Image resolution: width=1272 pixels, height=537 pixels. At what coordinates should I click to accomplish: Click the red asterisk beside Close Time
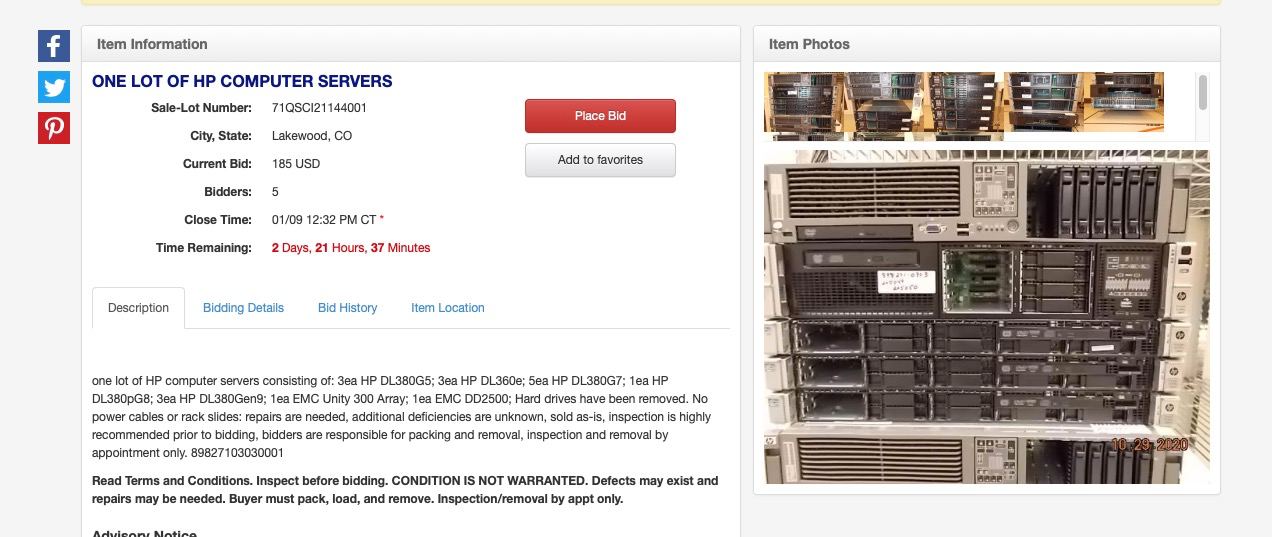tap(381, 220)
